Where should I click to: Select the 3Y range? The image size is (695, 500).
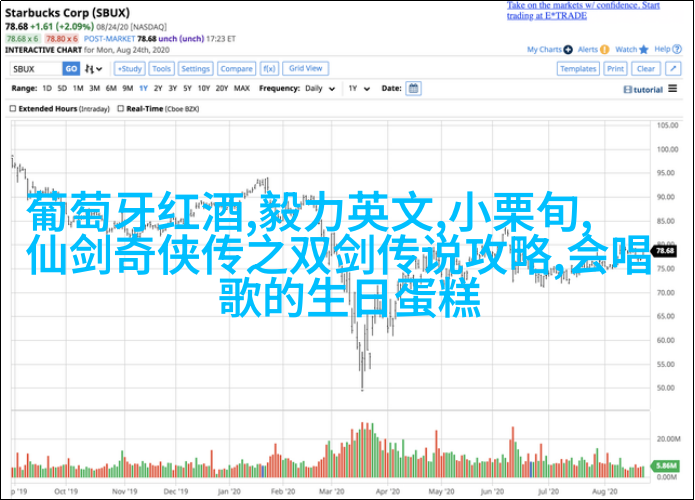(x=173, y=88)
